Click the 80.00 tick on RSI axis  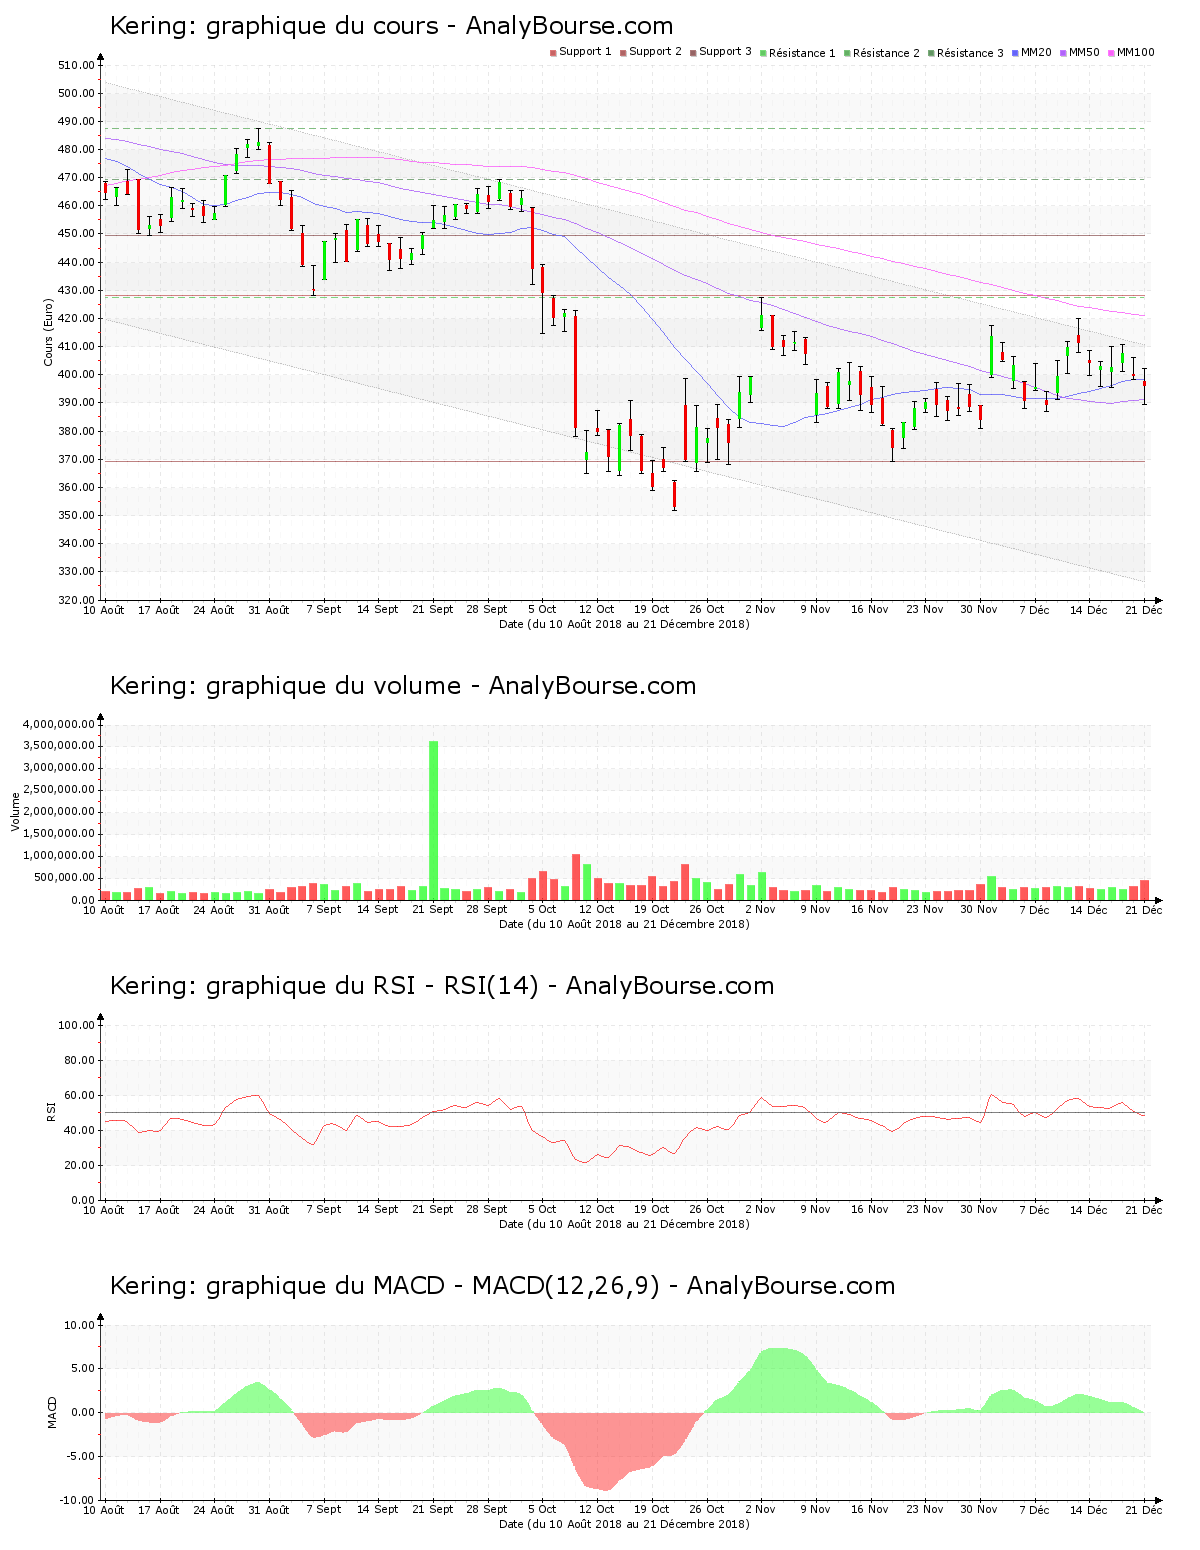79,1060
